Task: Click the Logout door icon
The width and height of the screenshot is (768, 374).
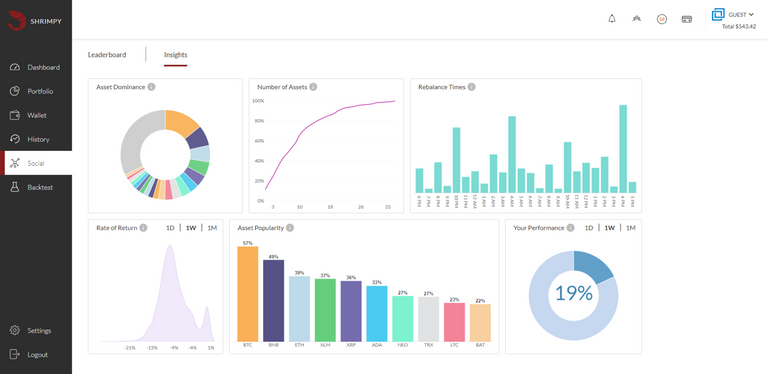Action: [15, 354]
